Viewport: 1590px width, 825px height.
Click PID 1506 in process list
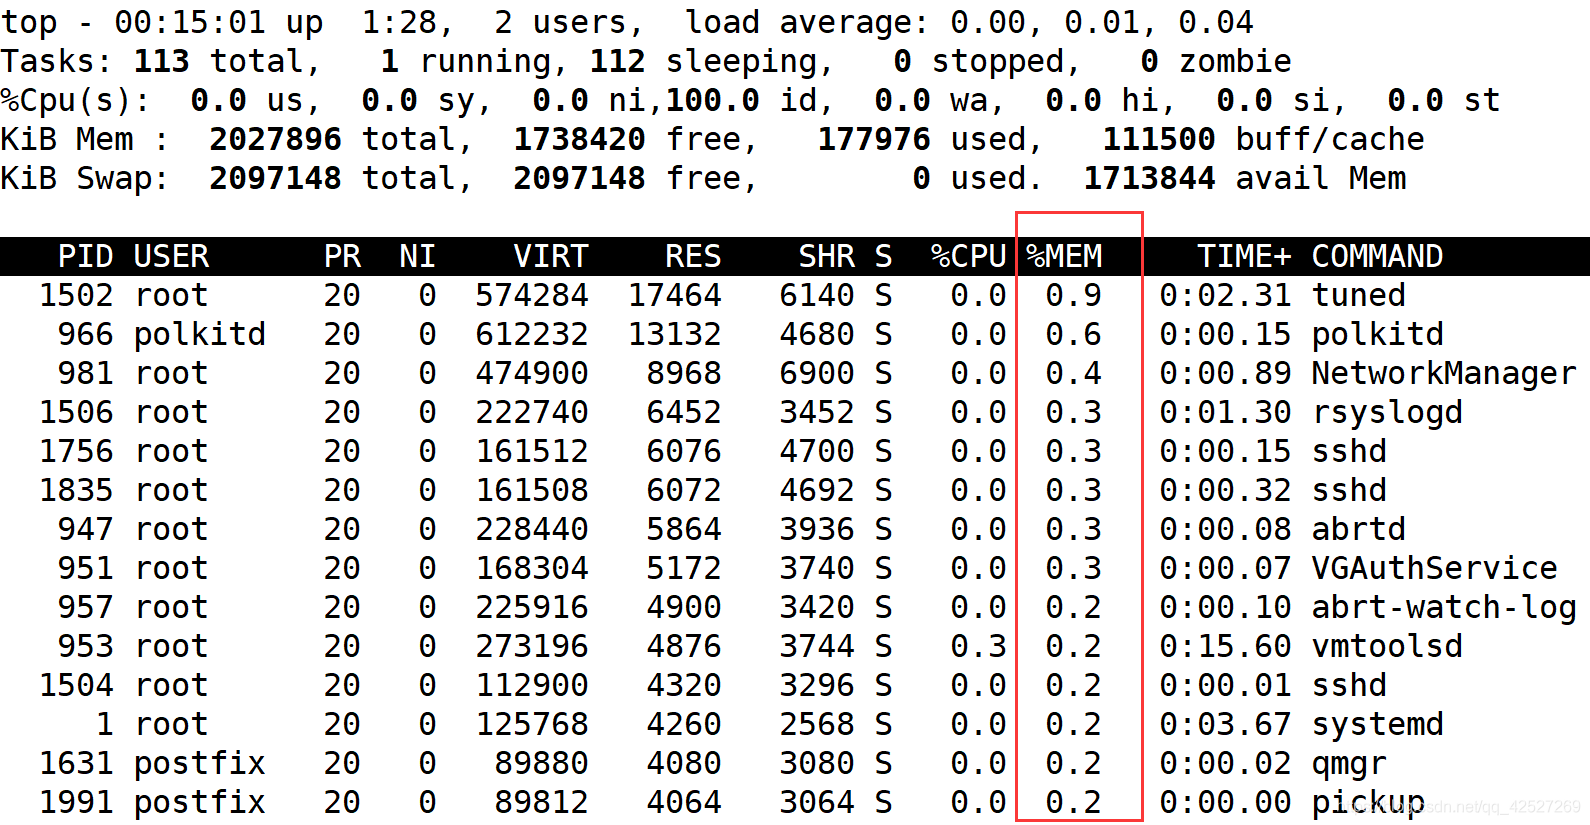tap(76, 413)
